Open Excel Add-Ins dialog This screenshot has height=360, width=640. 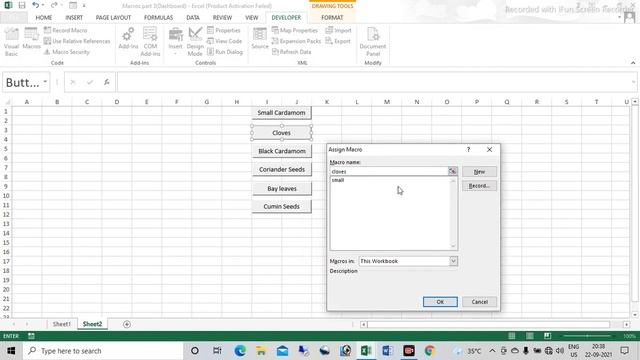point(128,39)
